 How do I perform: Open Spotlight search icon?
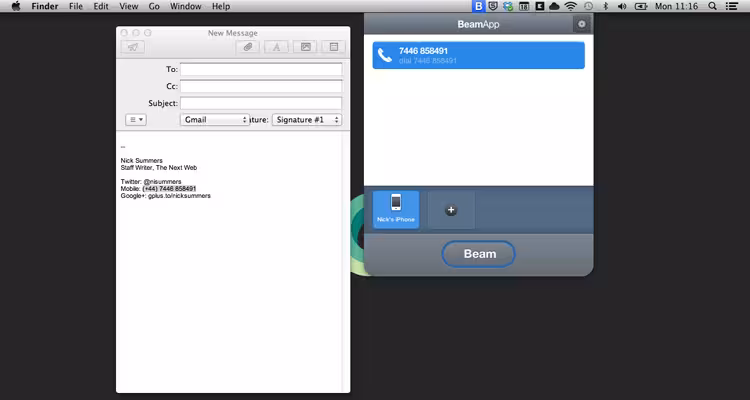pos(712,6)
